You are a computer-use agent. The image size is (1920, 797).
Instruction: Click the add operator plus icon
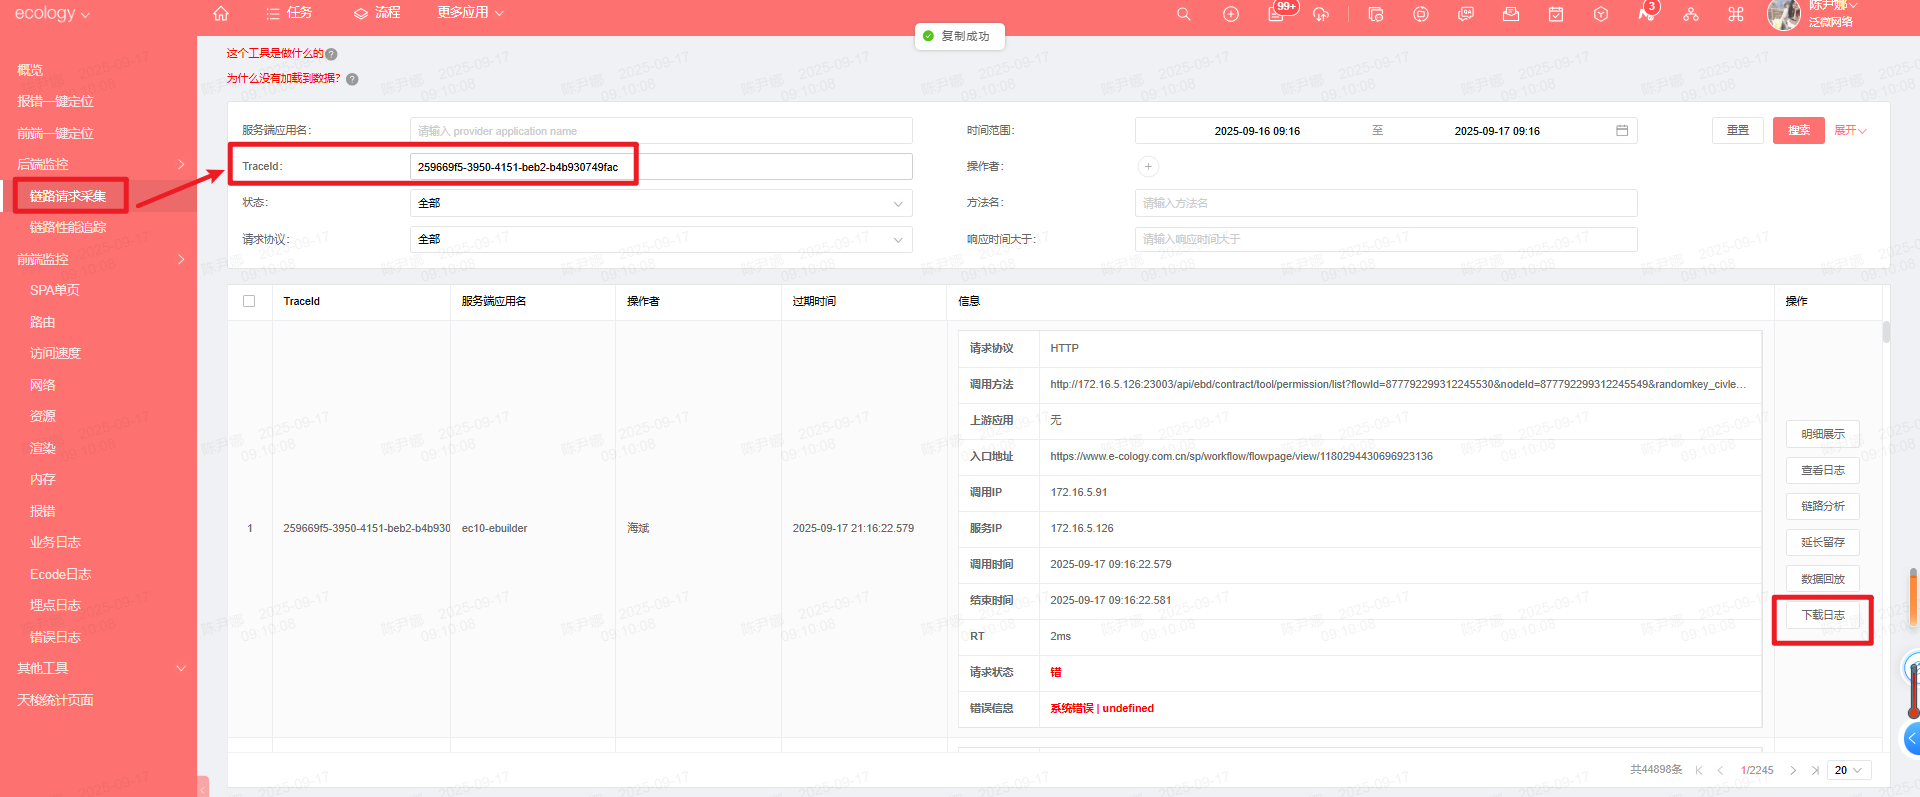point(1148,167)
